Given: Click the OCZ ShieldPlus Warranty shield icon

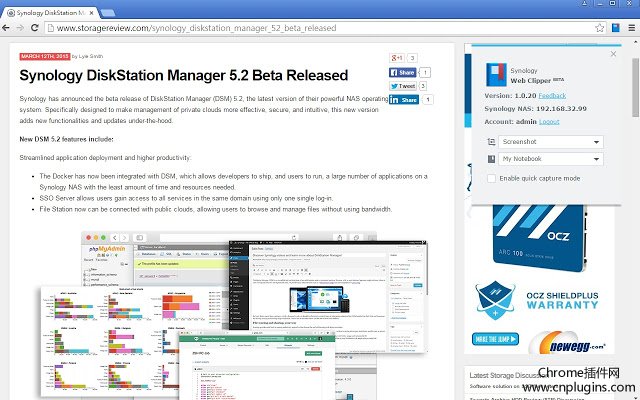Looking at the screenshot, I should 495,300.
